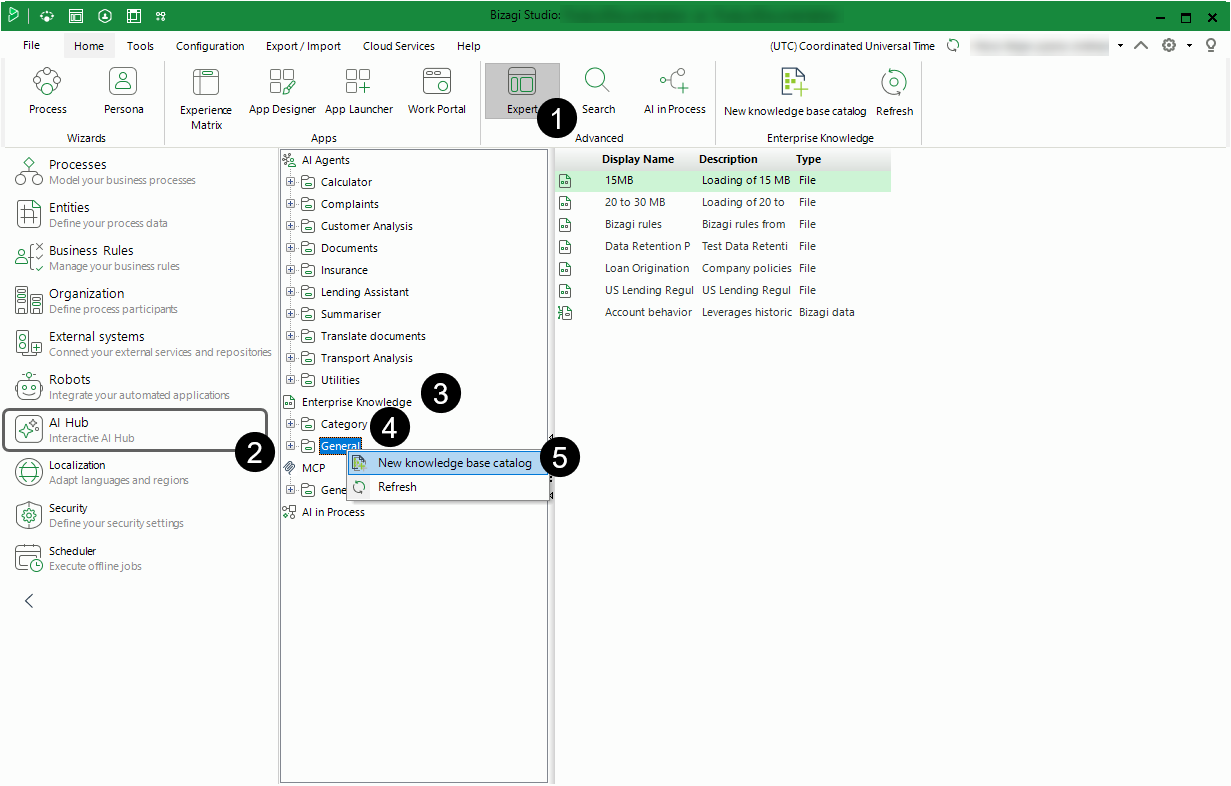Open the Business Rules module

(98, 258)
